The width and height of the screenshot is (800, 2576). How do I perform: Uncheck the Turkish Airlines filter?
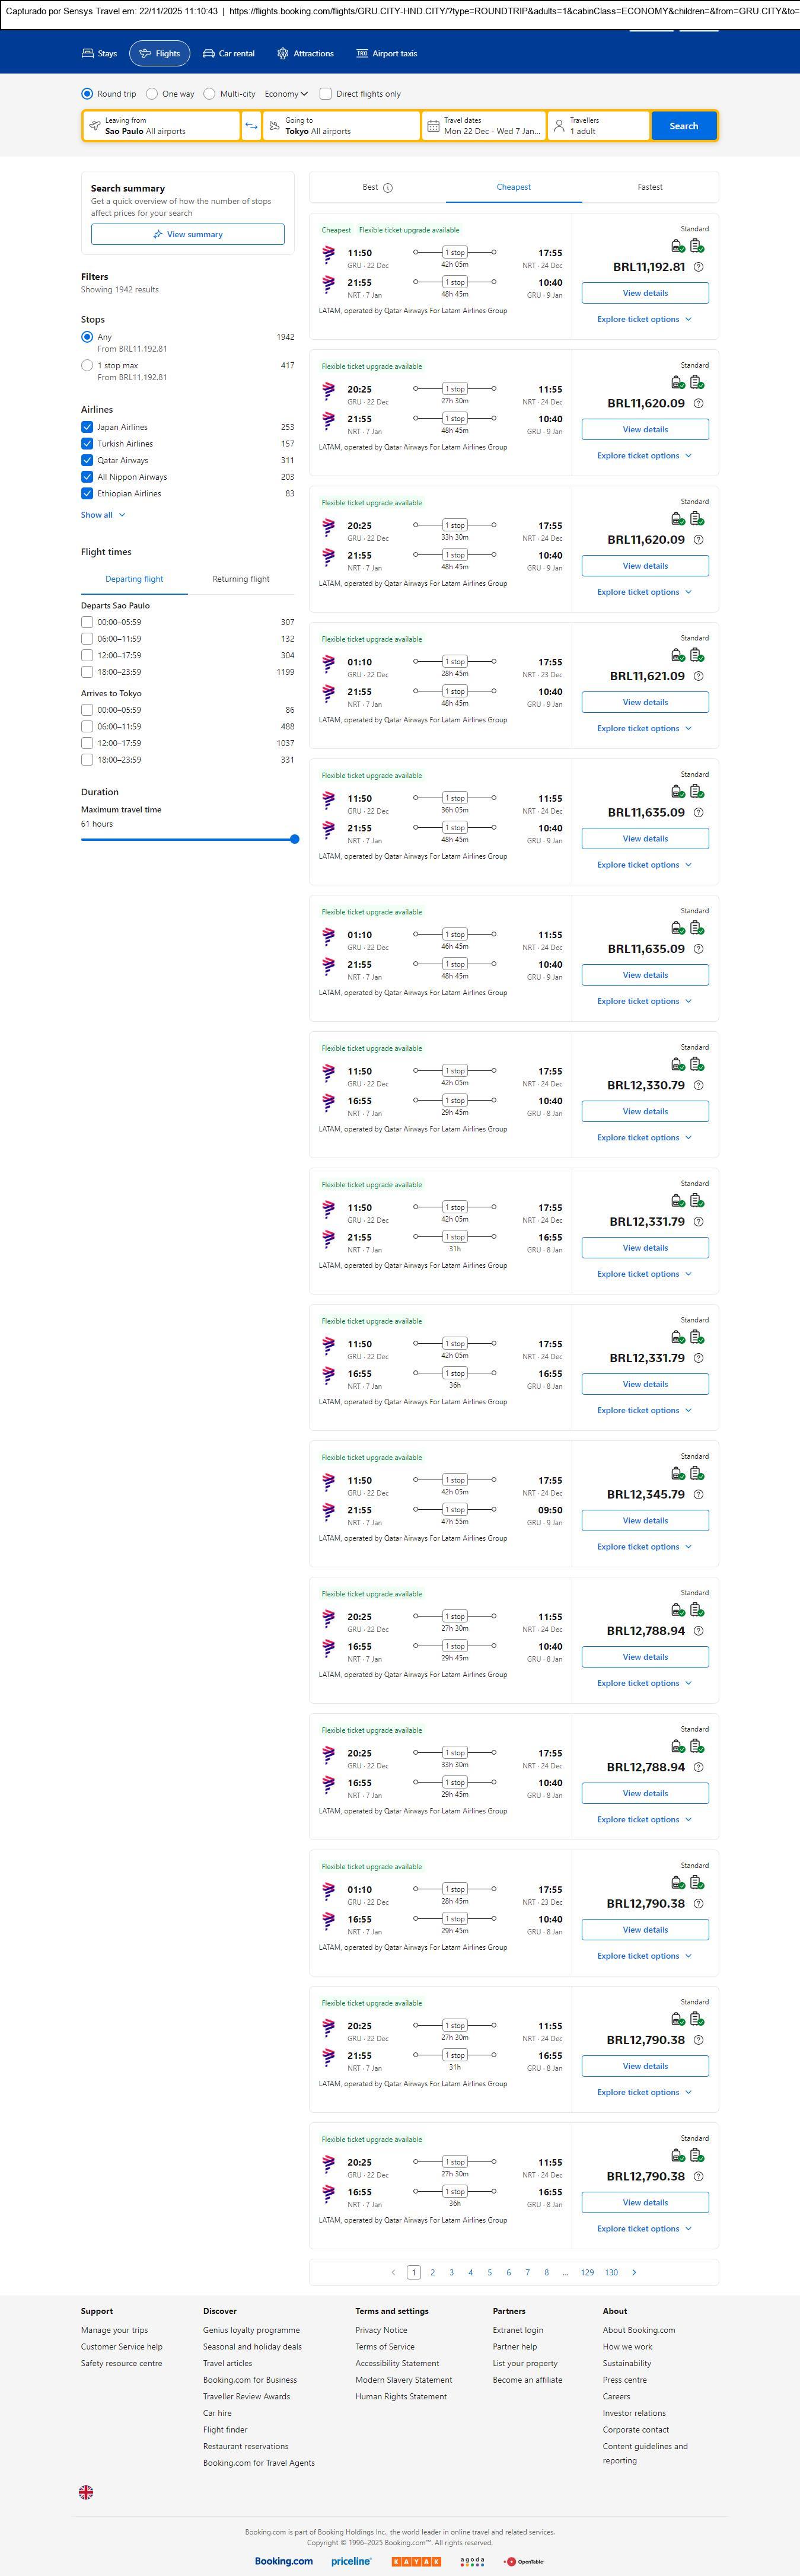pyautogui.click(x=87, y=444)
